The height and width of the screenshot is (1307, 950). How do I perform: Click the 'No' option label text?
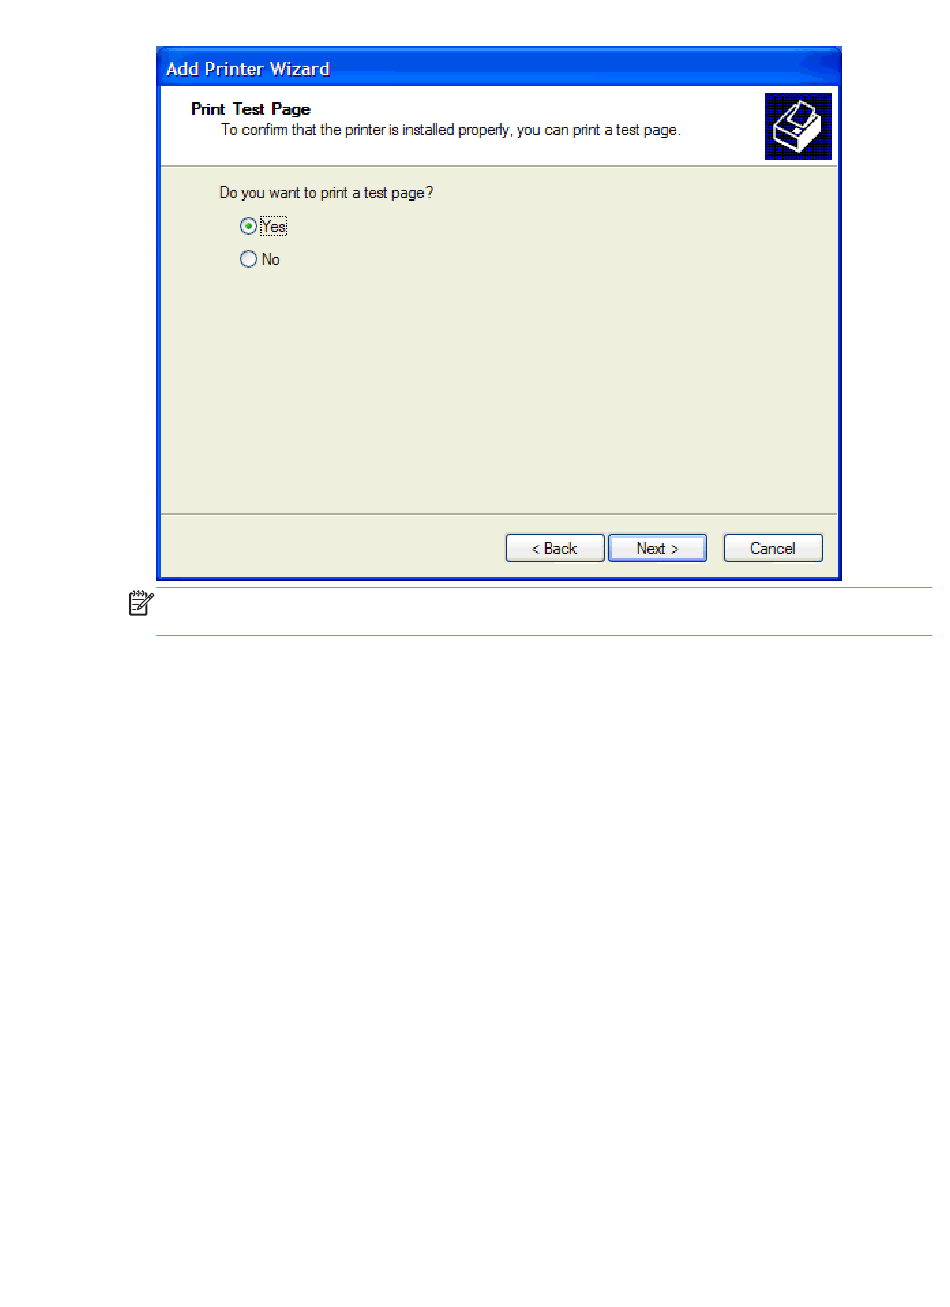271,260
